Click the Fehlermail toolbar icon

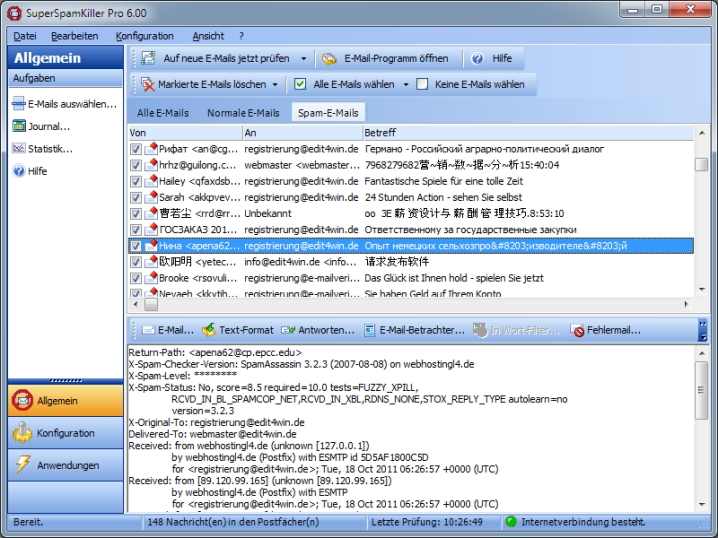click(578, 330)
